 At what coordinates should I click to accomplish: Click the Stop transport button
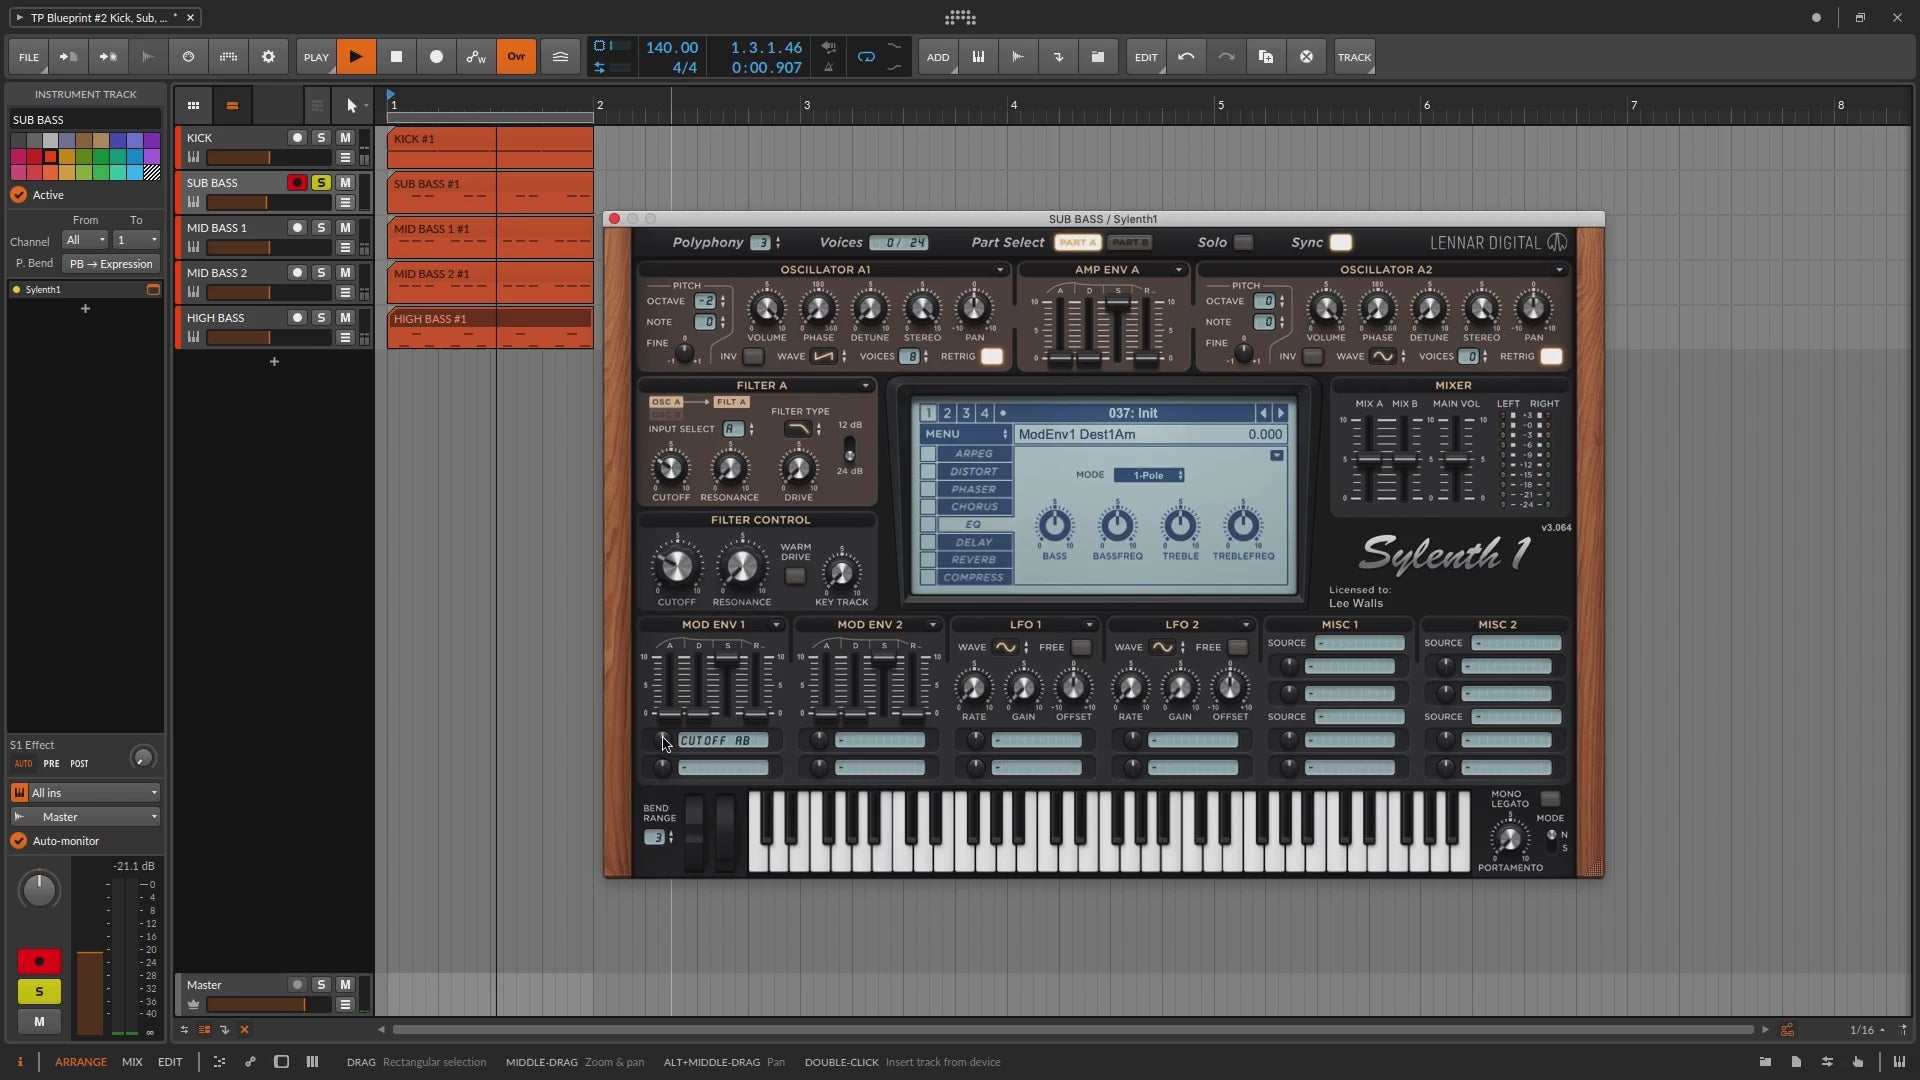396,57
